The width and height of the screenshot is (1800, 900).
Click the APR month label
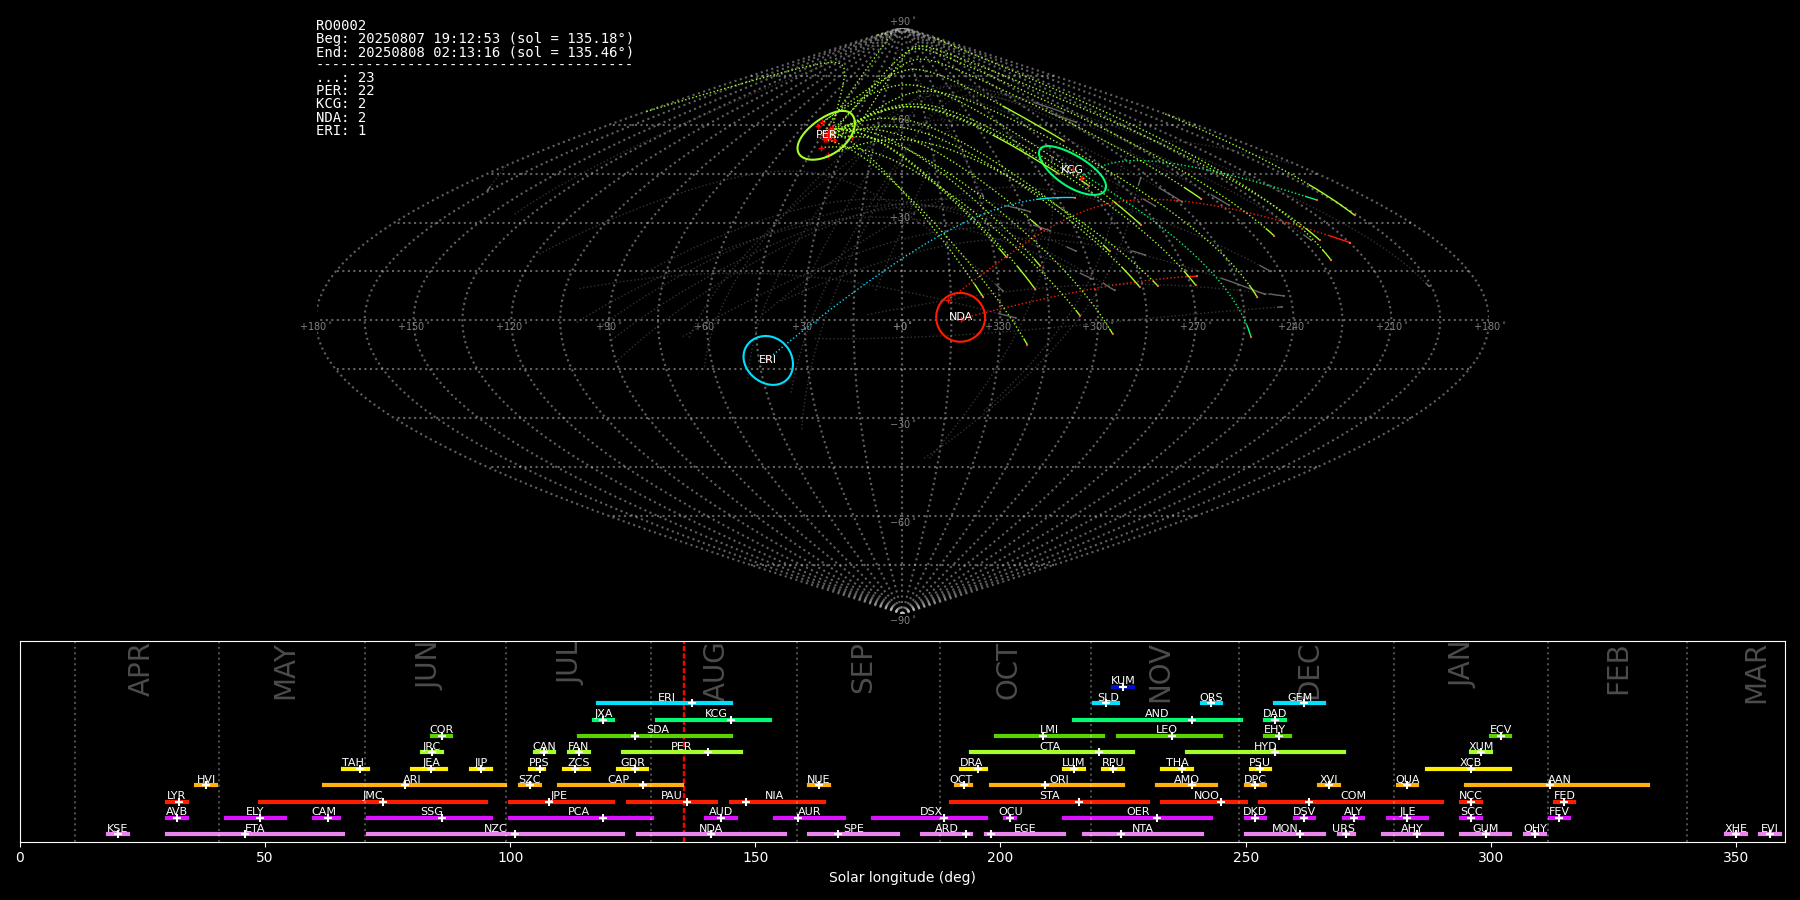(x=139, y=670)
